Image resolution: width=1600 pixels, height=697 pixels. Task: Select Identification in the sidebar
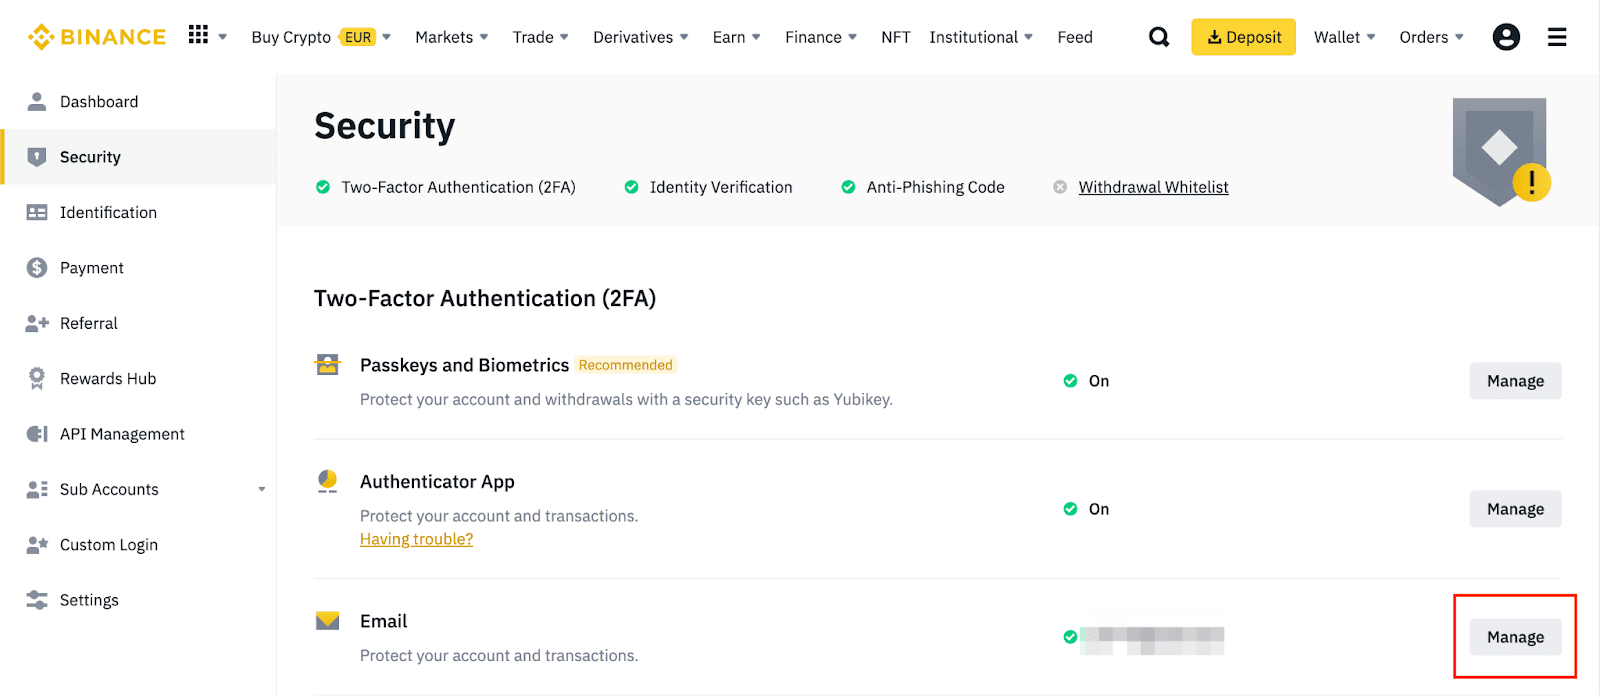click(x=108, y=213)
